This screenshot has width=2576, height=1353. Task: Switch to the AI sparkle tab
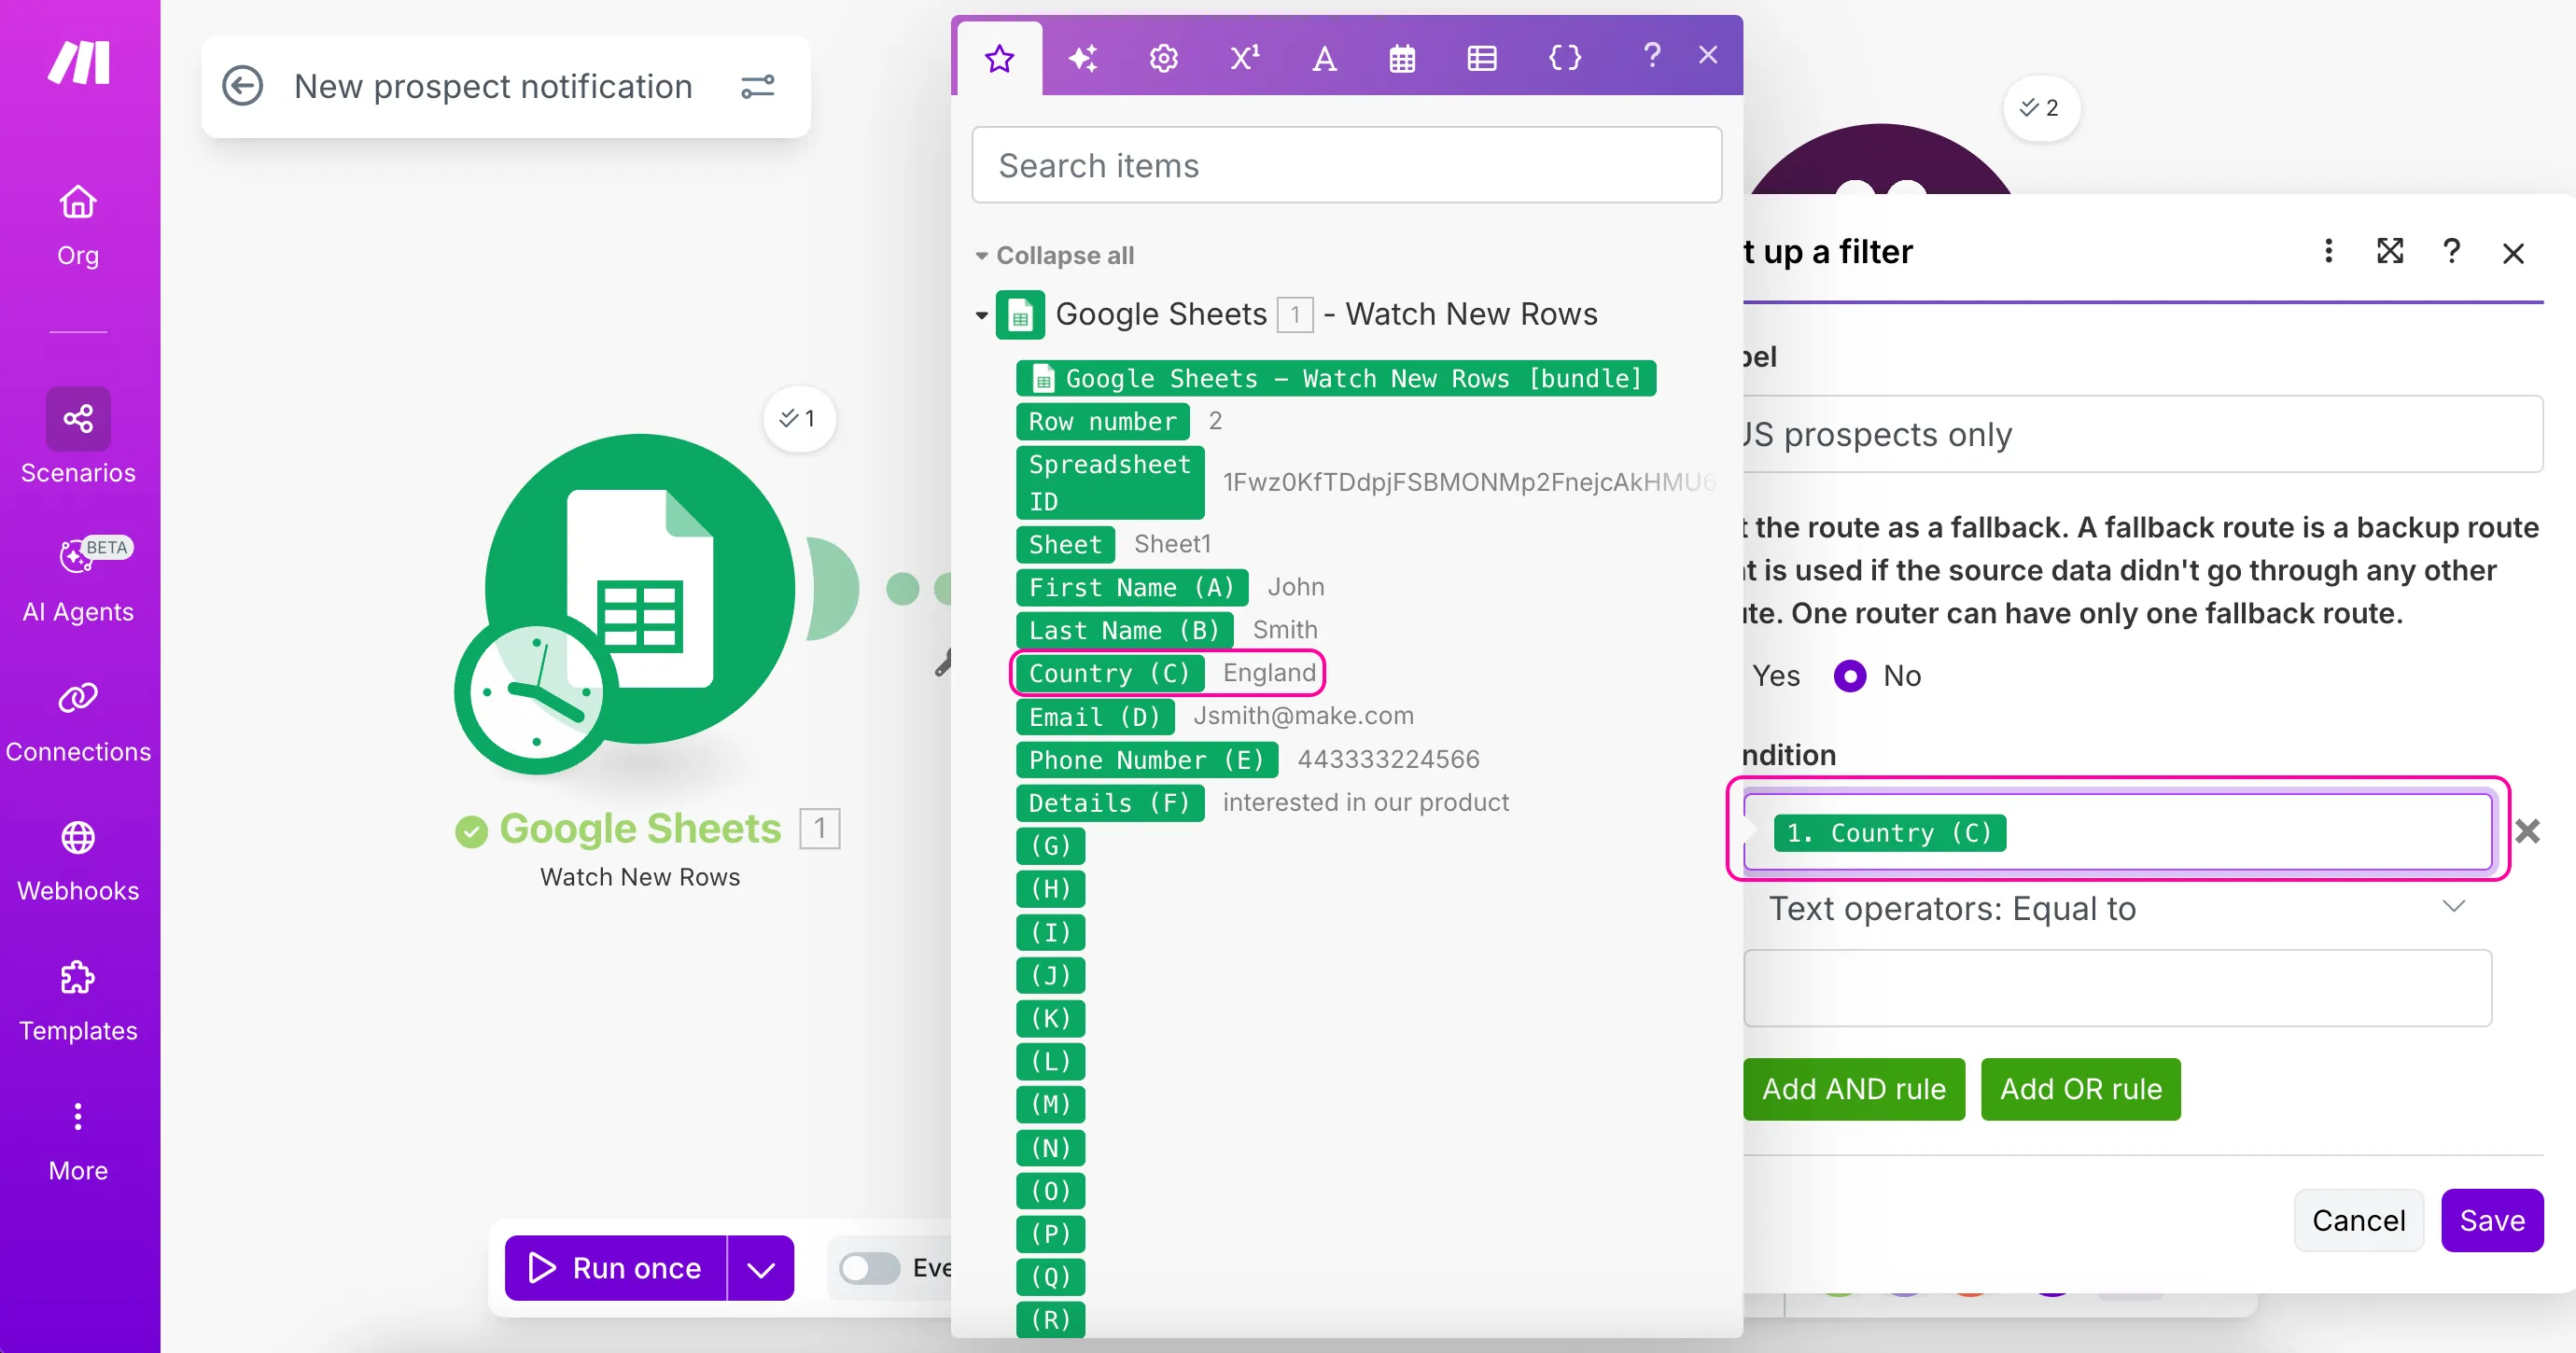pyautogui.click(x=1082, y=59)
